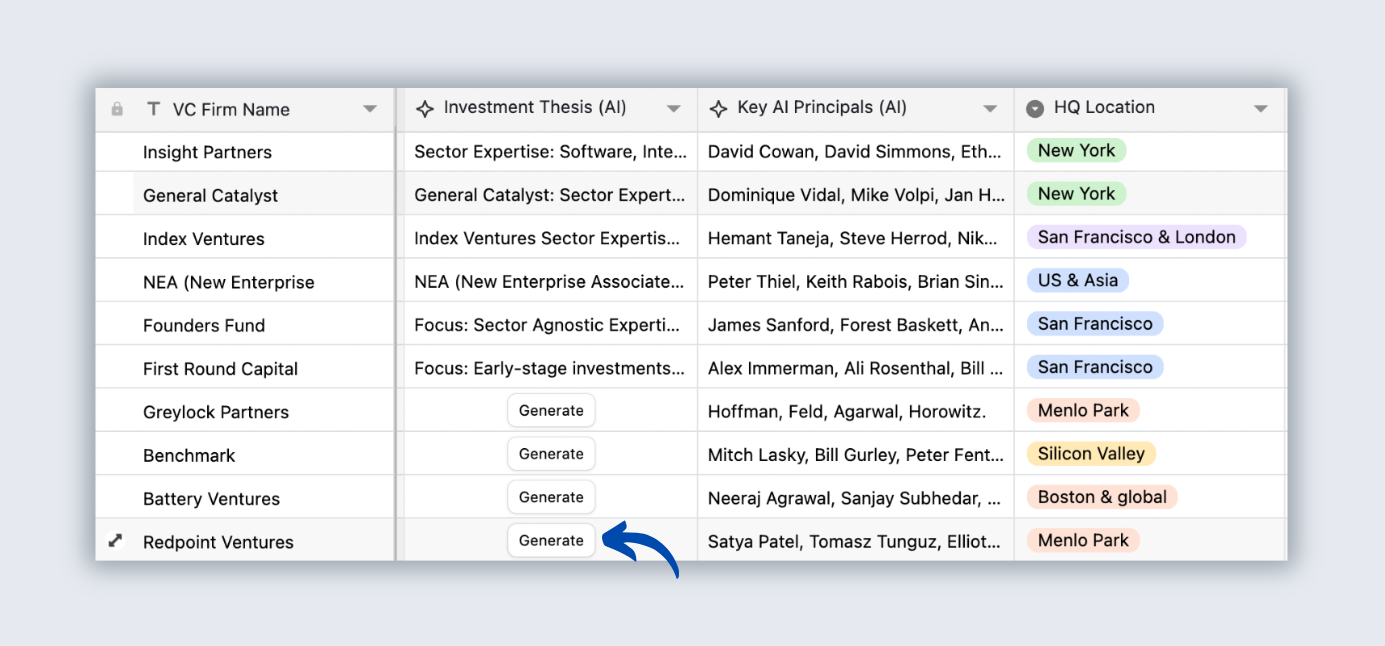1385x646 pixels.
Task: Open the thesis cell starting 'NEA (New Enterprise Associate'
Action: [x=550, y=282]
